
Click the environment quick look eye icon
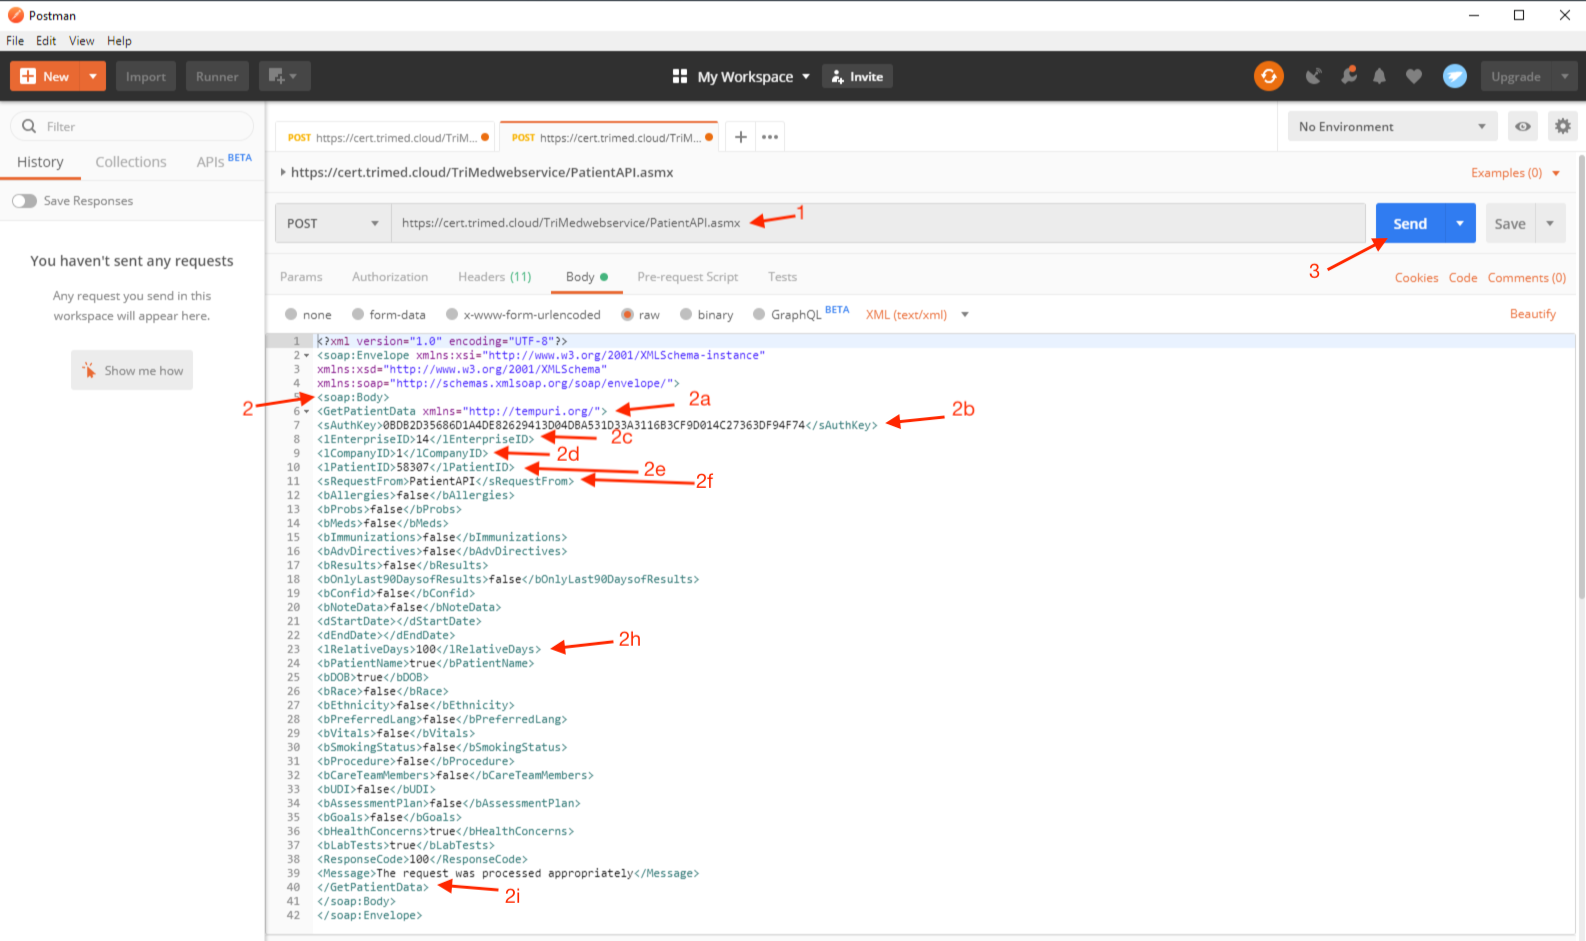coord(1522,126)
